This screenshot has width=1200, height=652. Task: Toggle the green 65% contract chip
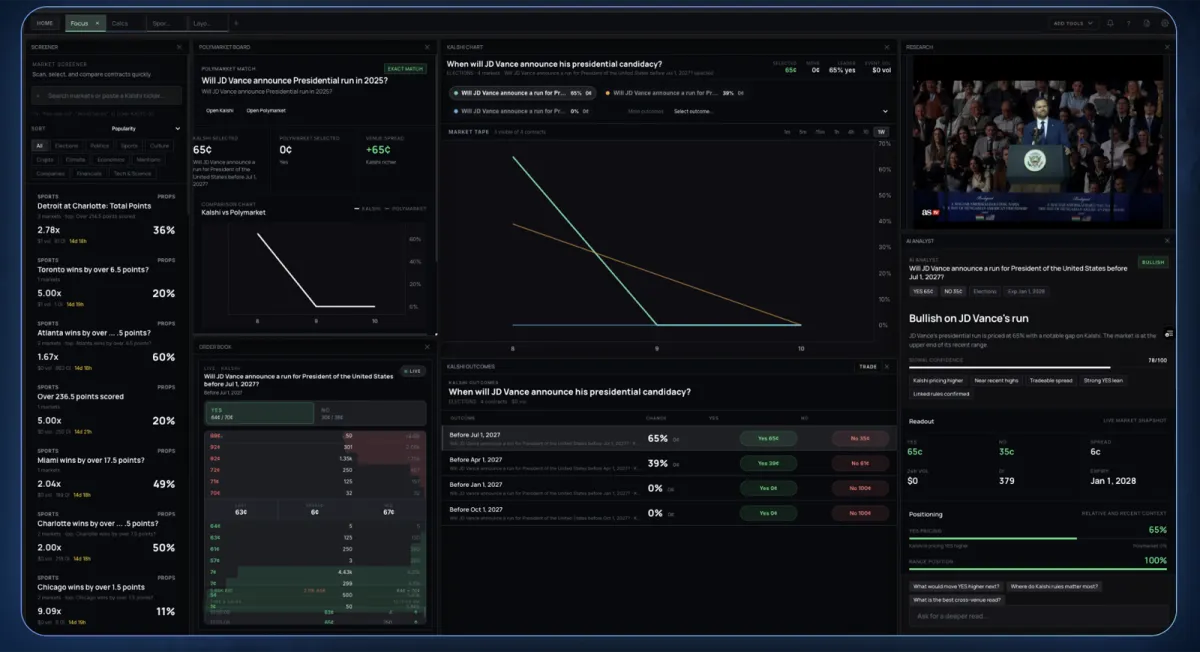(x=523, y=92)
